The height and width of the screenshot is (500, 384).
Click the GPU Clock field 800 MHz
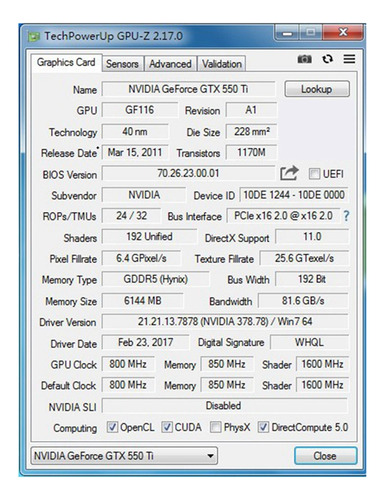coord(128,364)
